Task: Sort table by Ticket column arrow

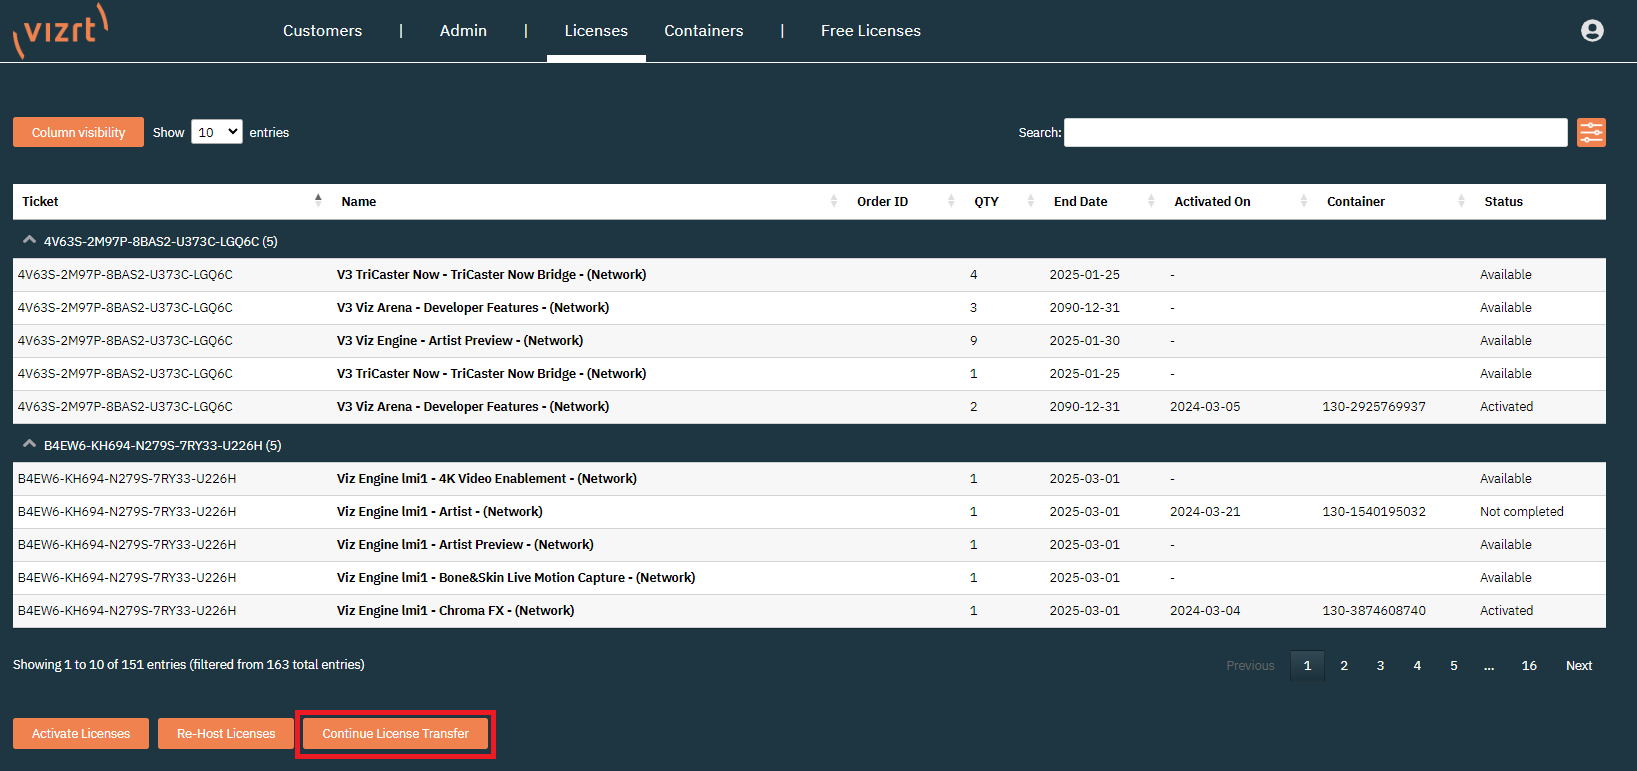Action: point(318,200)
